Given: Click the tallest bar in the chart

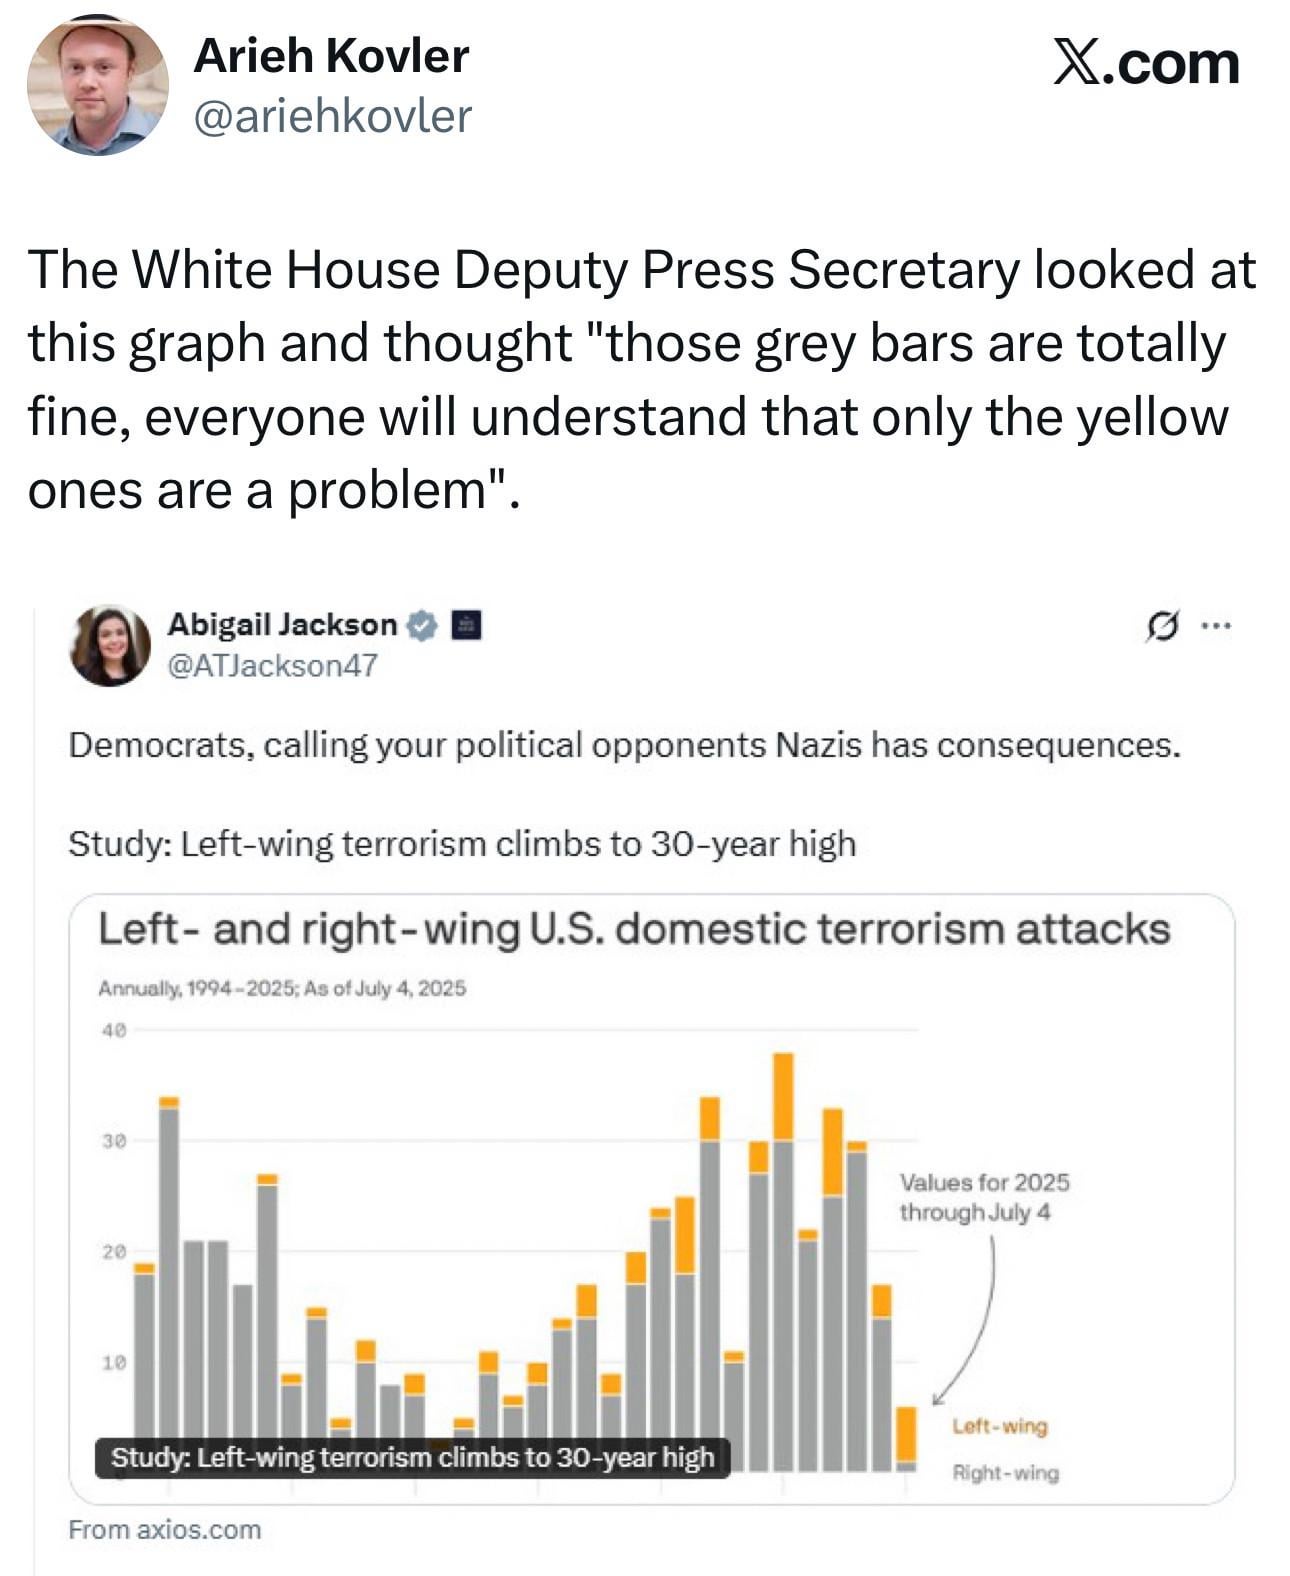Looking at the screenshot, I should tap(784, 1260).
